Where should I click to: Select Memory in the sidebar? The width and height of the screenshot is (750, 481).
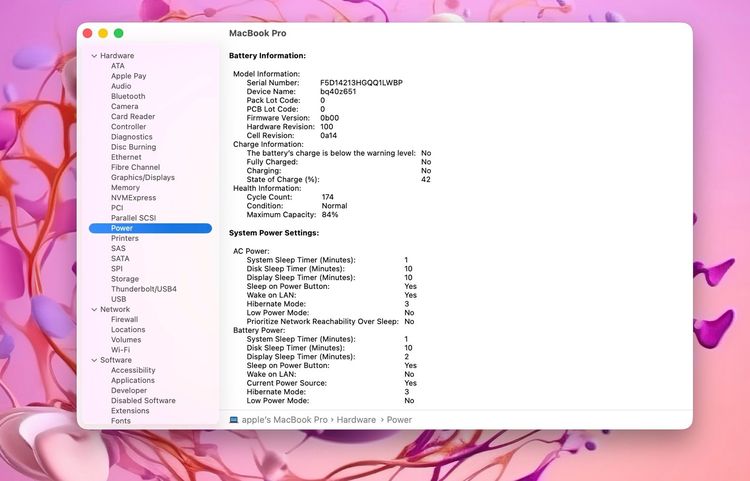click(125, 187)
